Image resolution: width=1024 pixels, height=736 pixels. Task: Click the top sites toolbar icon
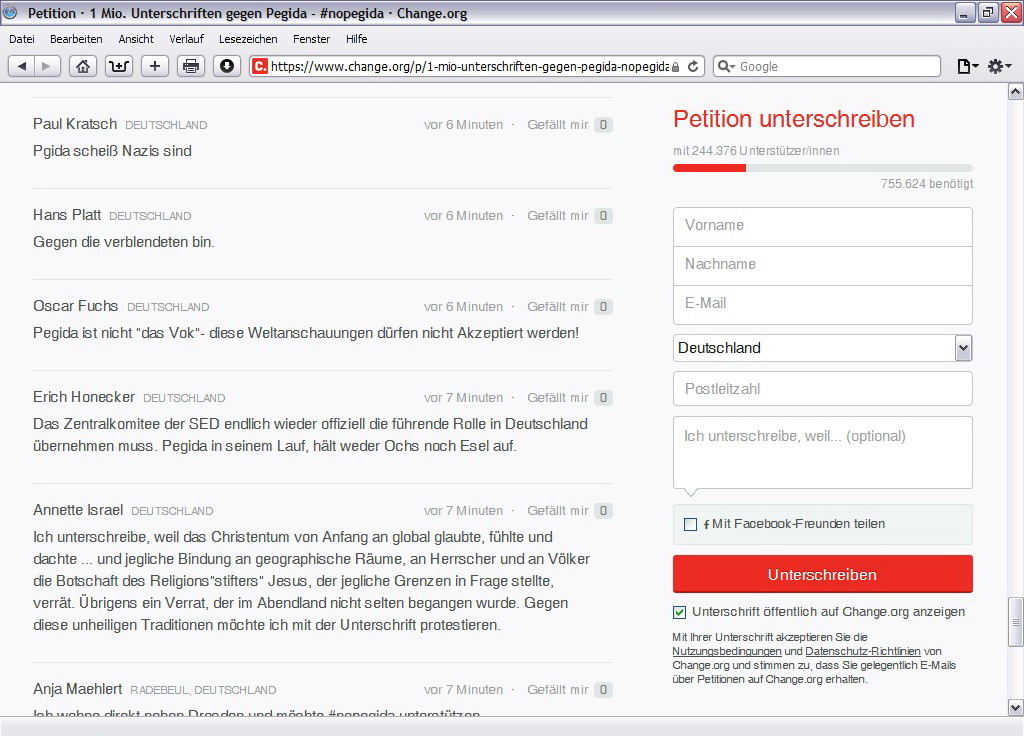(x=119, y=66)
